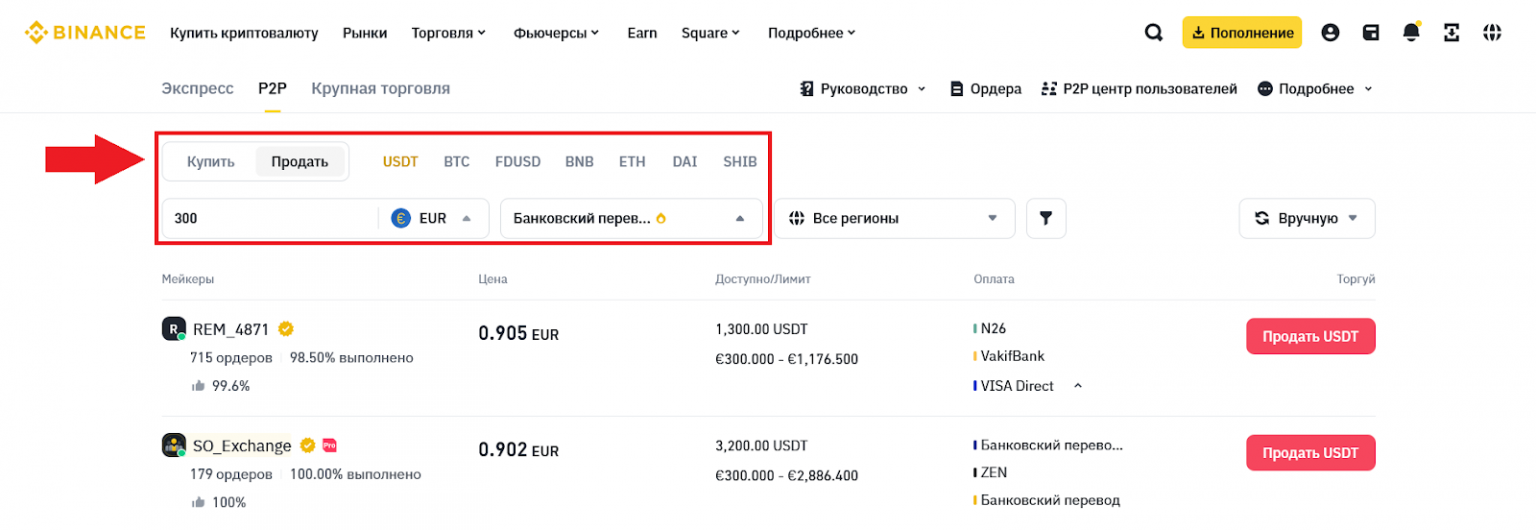
Task: Click the yellow Пополнение button
Action: [x=1241, y=33]
